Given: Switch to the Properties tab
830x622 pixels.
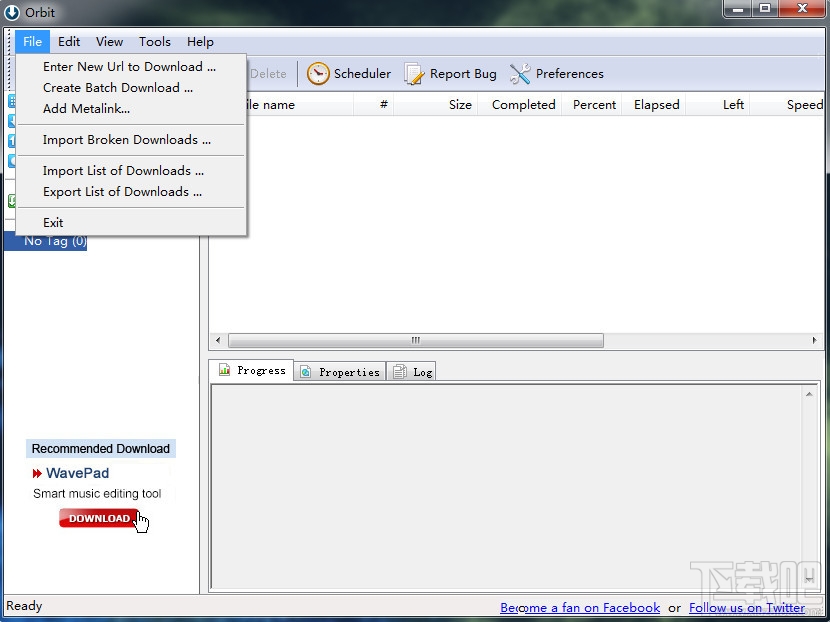Looking at the screenshot, I should [339, 371].
